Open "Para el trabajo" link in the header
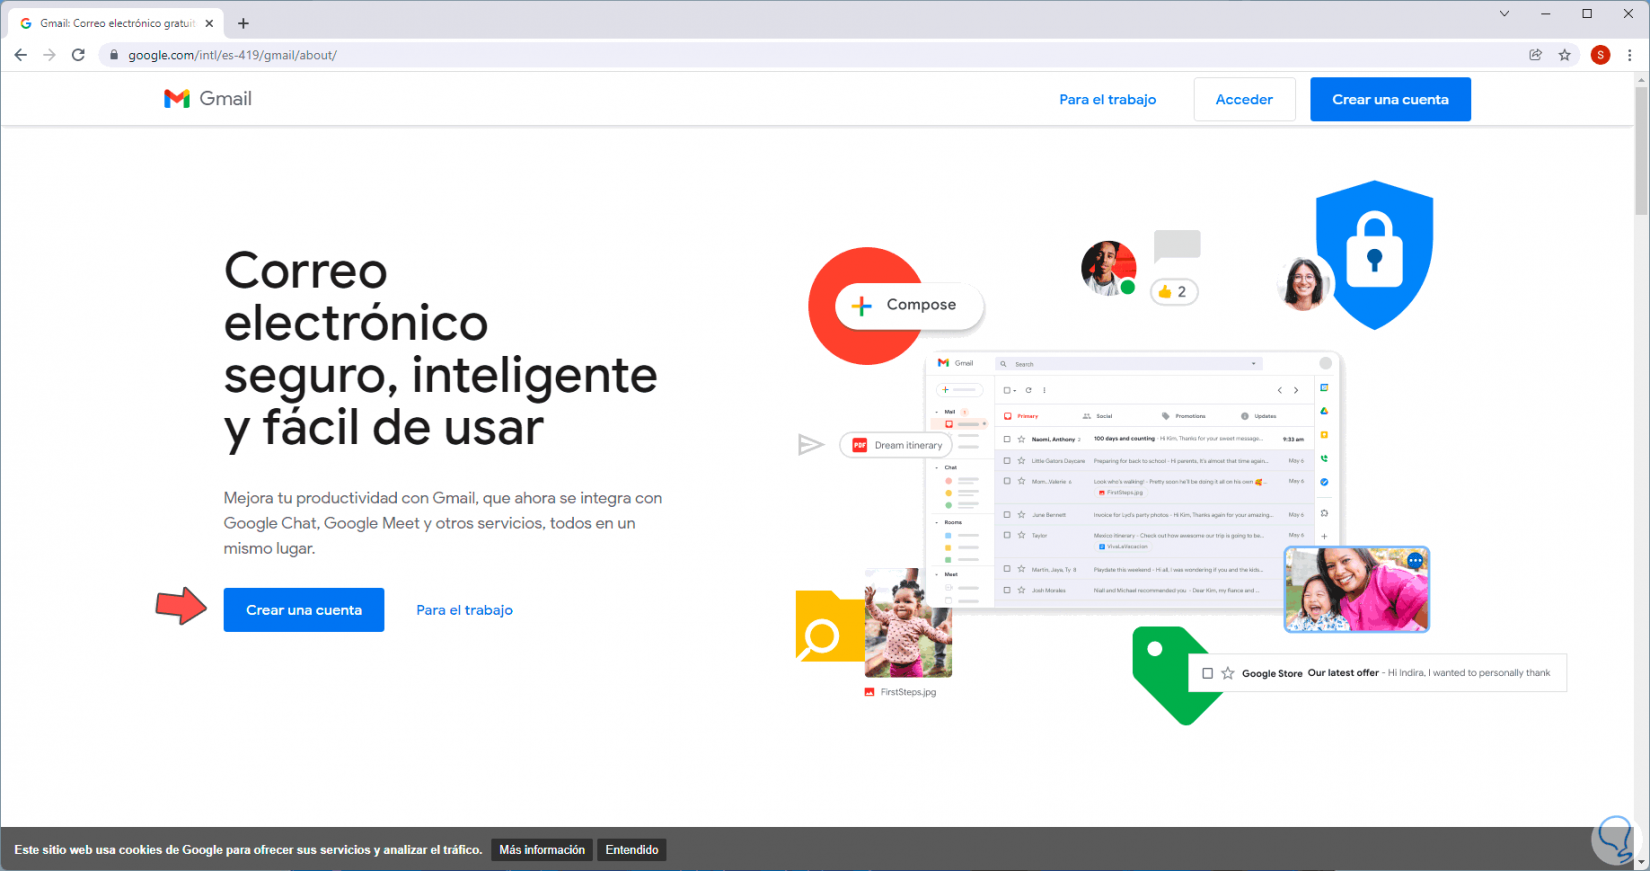The image size is (1650, 871). coord(1108,99)
